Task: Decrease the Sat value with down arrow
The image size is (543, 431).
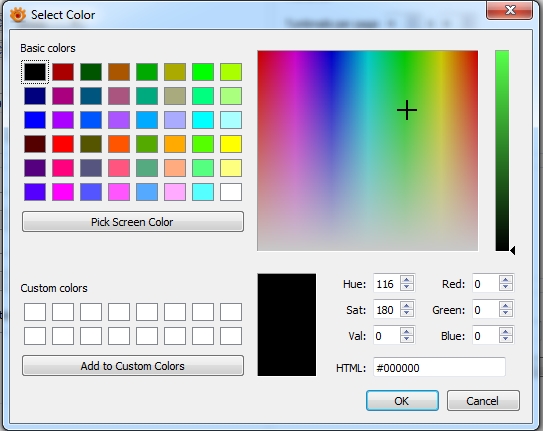Action: point(407,313)
